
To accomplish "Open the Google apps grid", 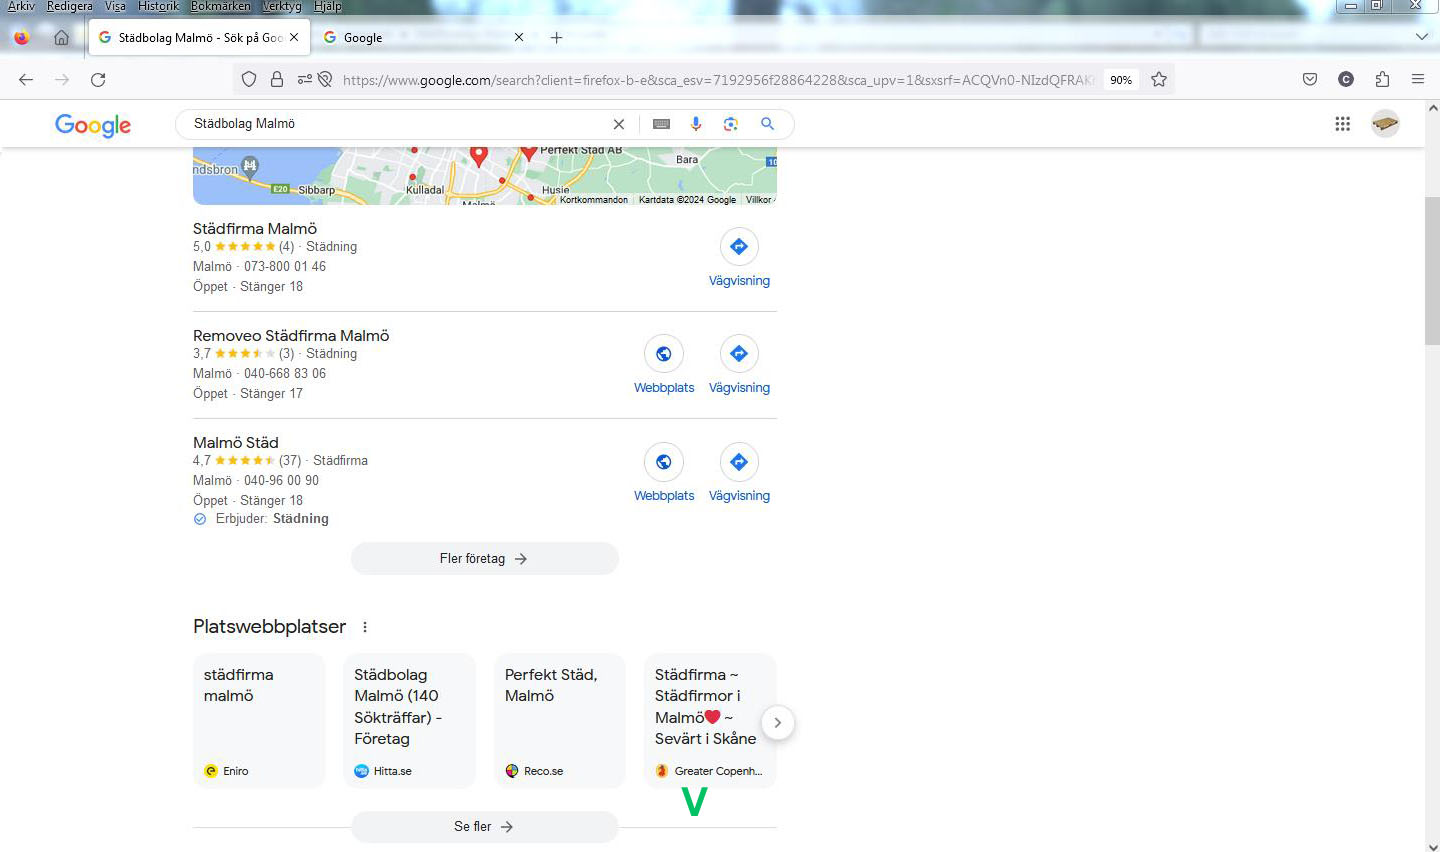I will pyautogui.click(x=1343, y=124).
